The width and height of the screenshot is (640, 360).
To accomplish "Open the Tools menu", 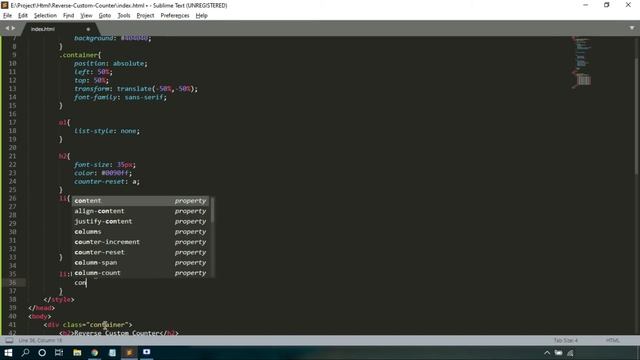I will [x=124, y=16].
